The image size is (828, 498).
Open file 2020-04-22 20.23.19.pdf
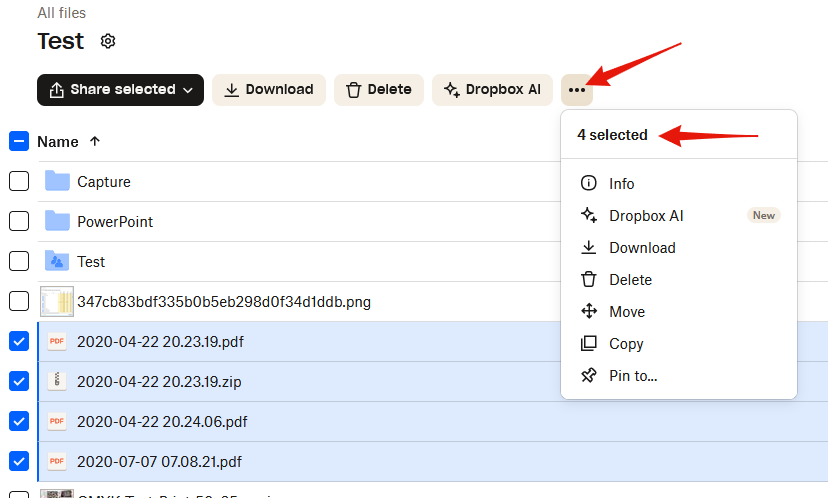(x=161, y=342)
